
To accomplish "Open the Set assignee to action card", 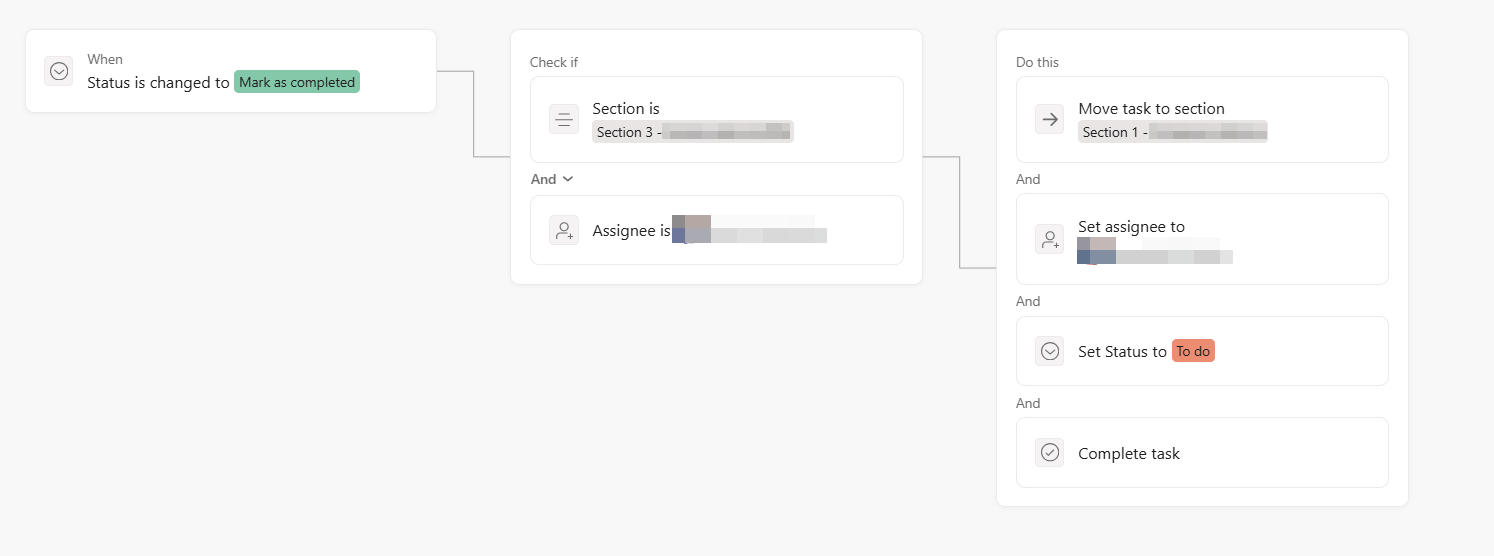I will [x=1300, y=240].
